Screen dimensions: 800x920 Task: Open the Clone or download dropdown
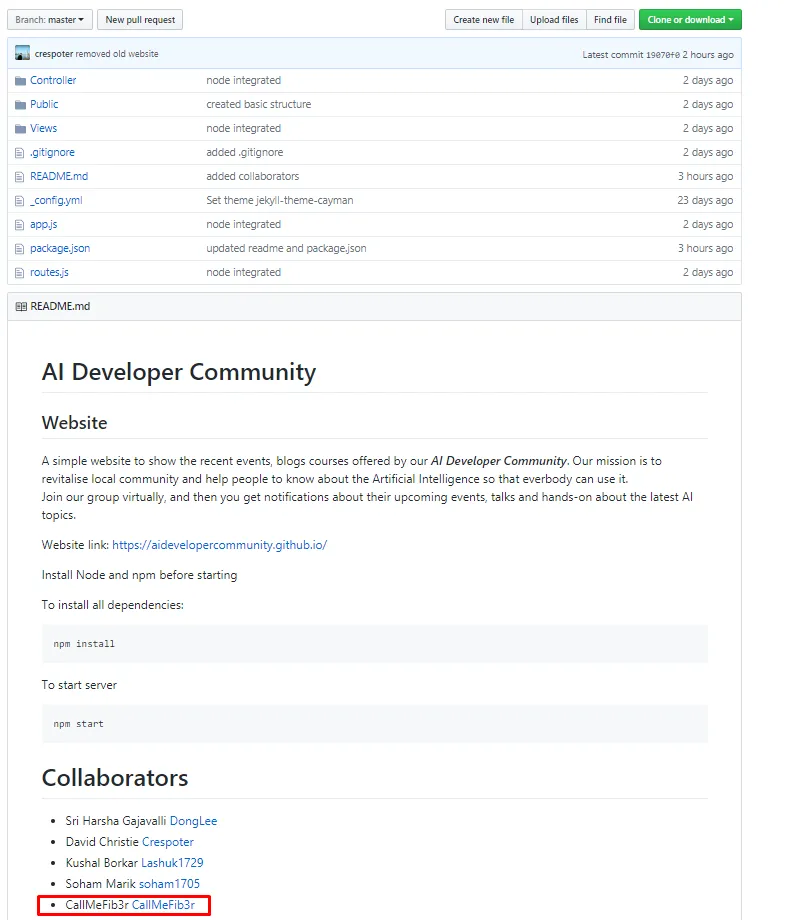690,19
